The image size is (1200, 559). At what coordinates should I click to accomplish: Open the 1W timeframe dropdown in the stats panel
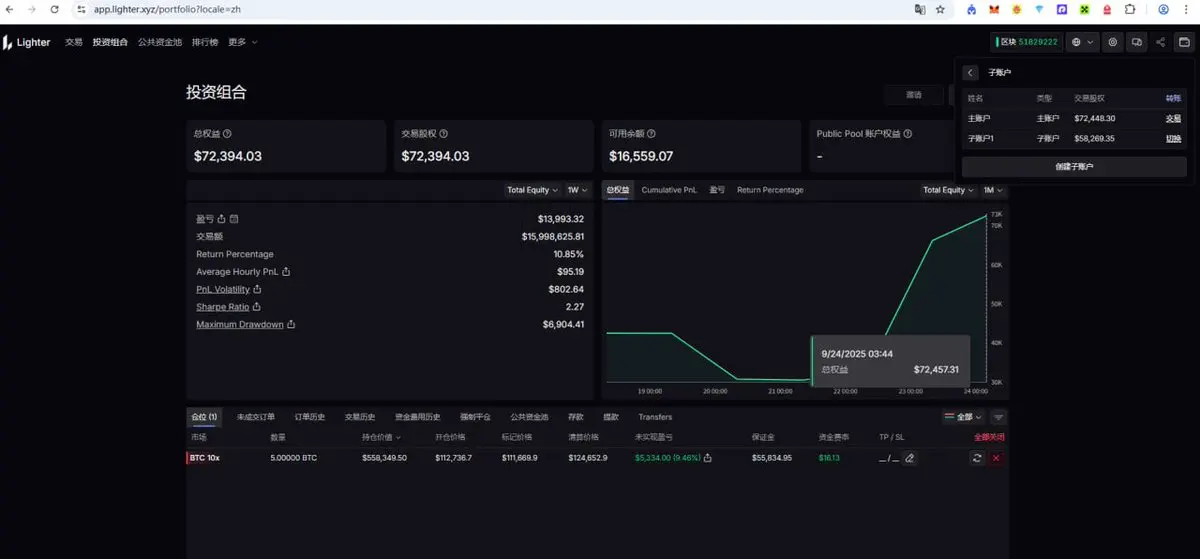click(x=577, y=190)
